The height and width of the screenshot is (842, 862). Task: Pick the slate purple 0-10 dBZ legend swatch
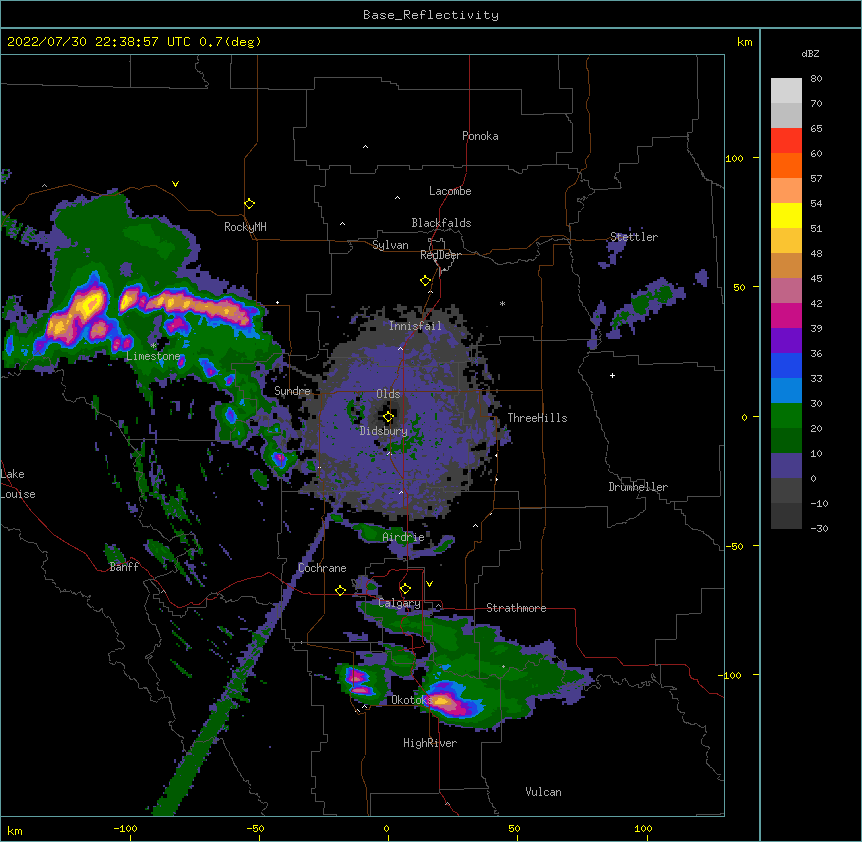click(x=786, y=466)
